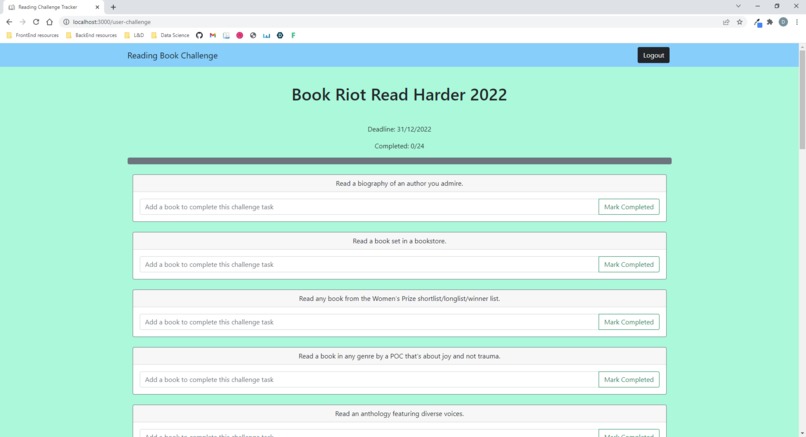
Task: Open the GitHub bookmark icon
Action: tap(199, 35)
